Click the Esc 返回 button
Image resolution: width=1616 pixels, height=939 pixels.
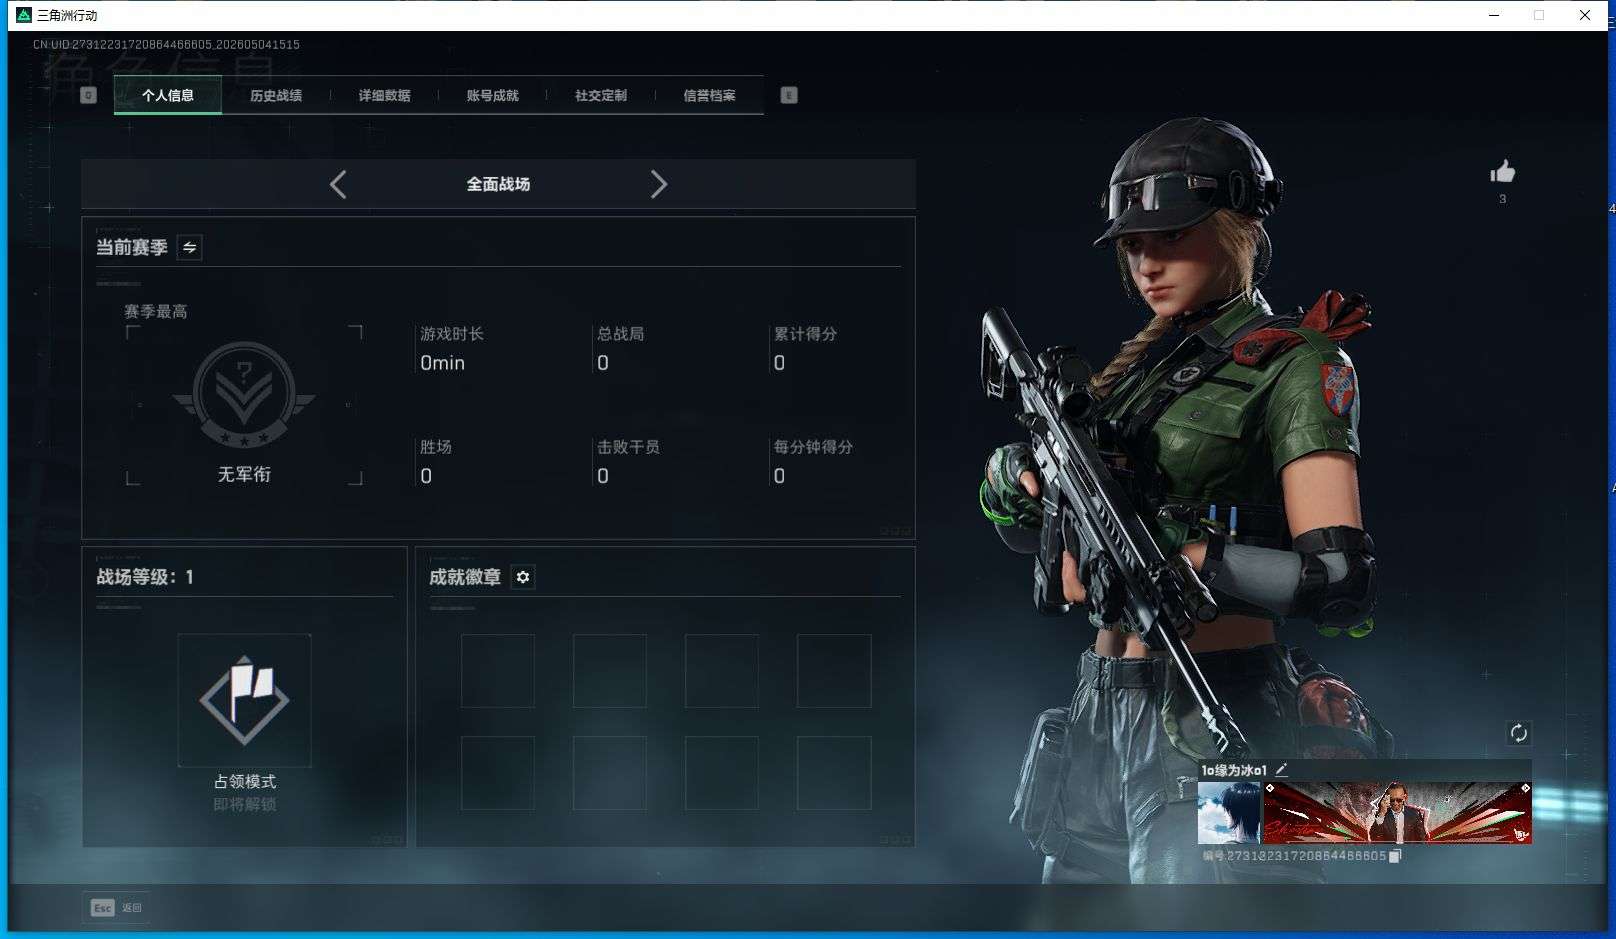[x=116, y=907]
